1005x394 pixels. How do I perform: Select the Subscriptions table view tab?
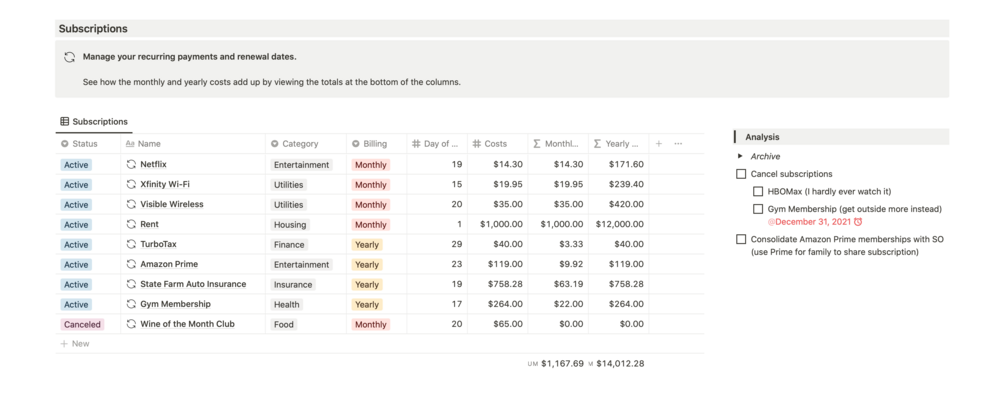tap(94, 121)
